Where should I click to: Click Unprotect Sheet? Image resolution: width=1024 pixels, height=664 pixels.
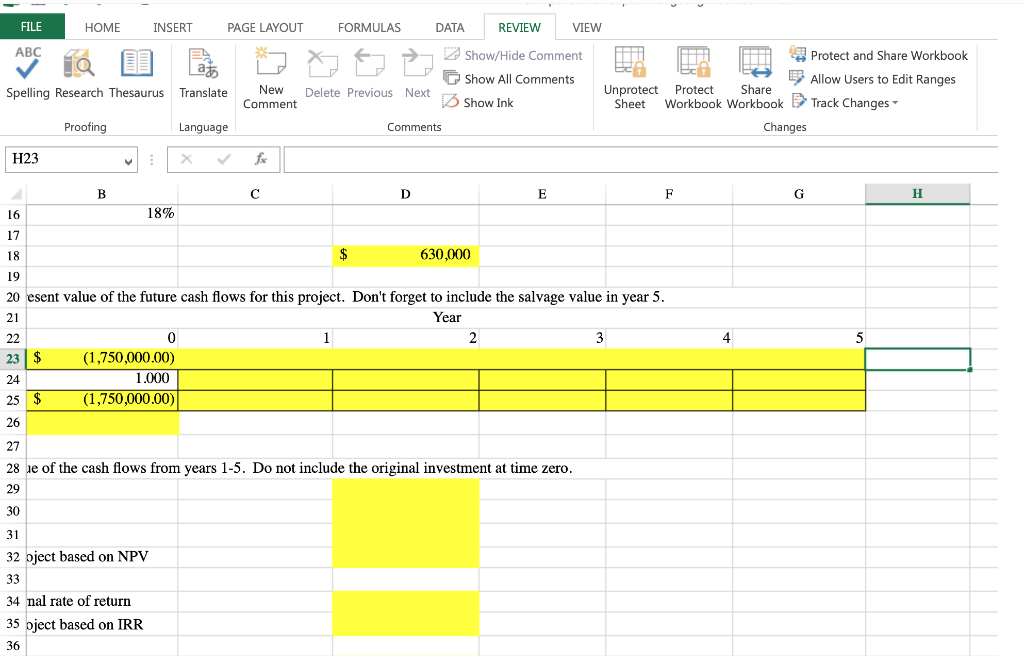630,77
